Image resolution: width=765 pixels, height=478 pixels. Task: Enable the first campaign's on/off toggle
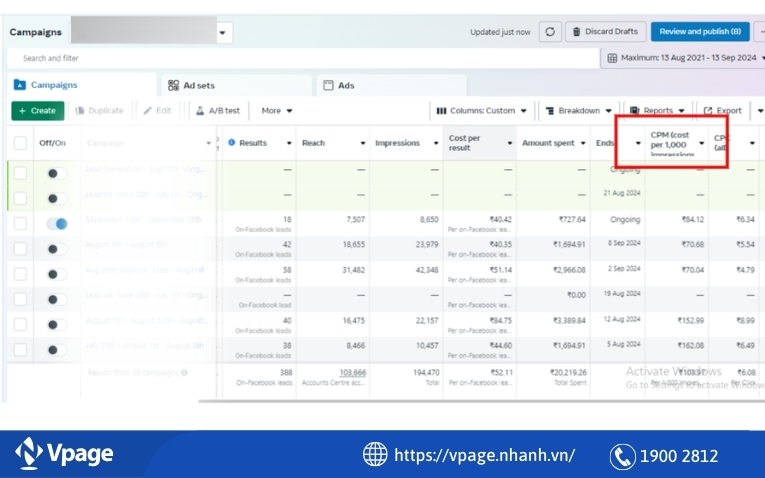click(57, 173)
